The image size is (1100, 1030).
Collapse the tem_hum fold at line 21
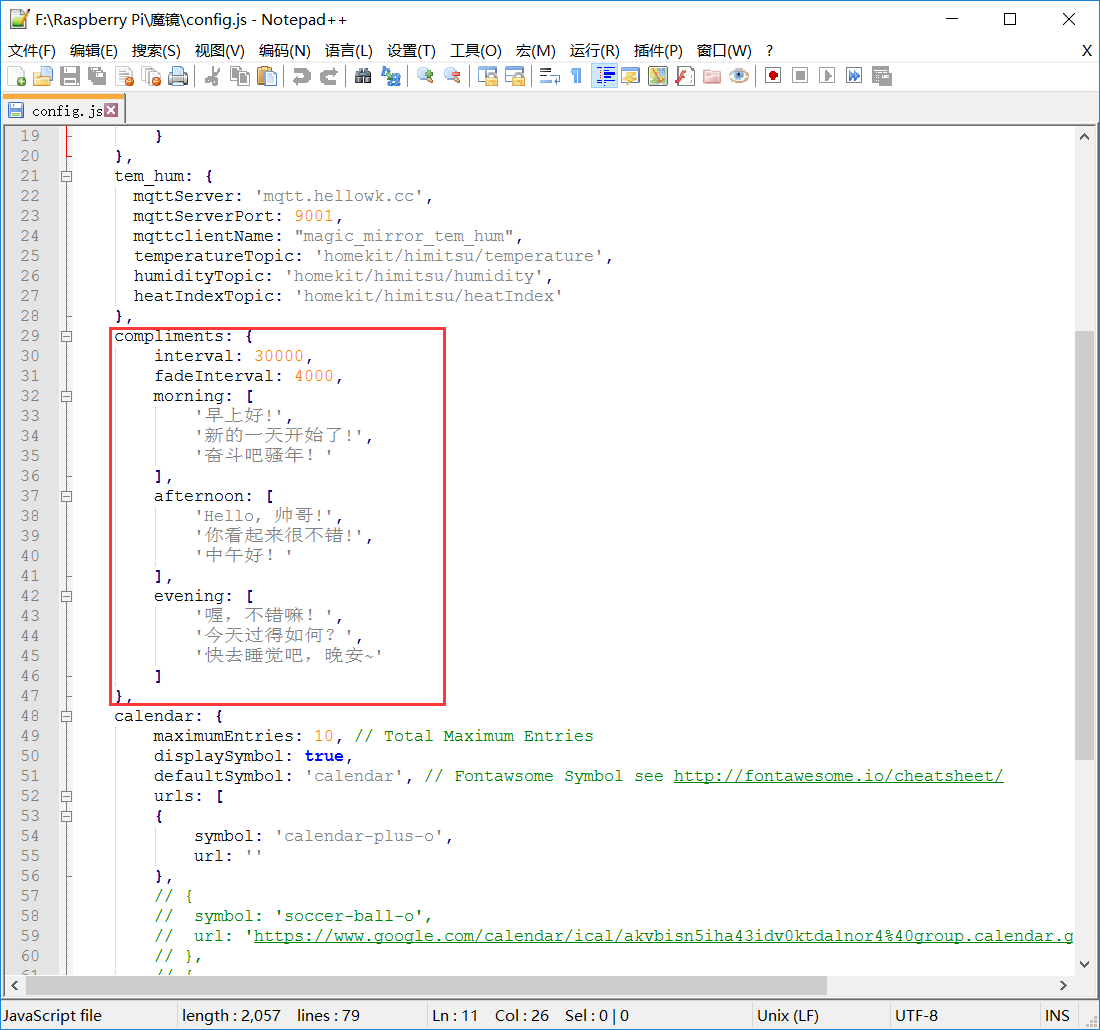[x=66, y=176]
